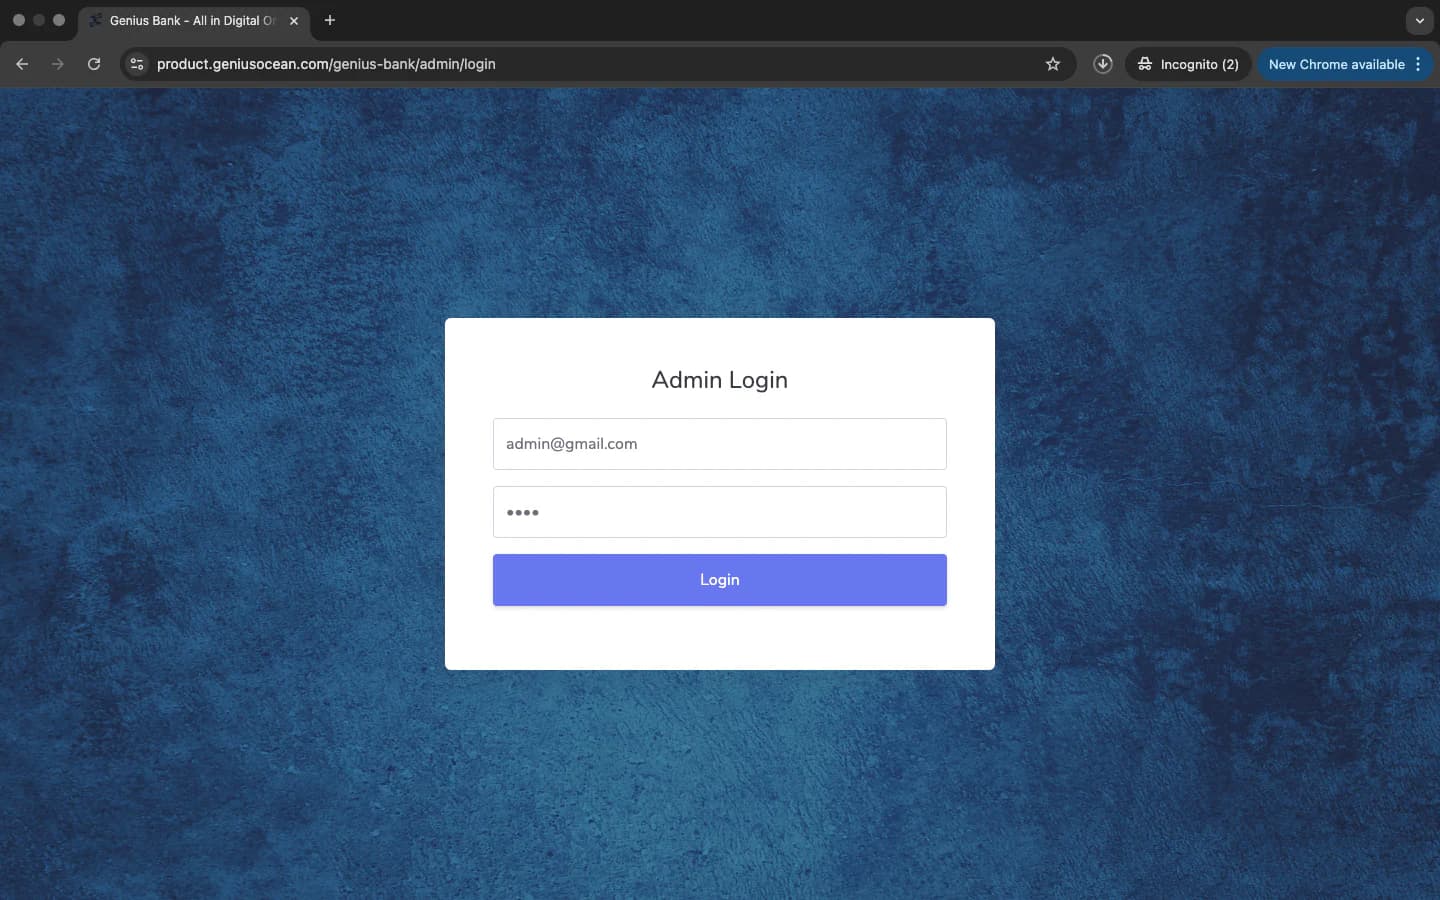Open site information icon in address bar
Viewport: 1440px width, 900px height.
click(137, 64)
